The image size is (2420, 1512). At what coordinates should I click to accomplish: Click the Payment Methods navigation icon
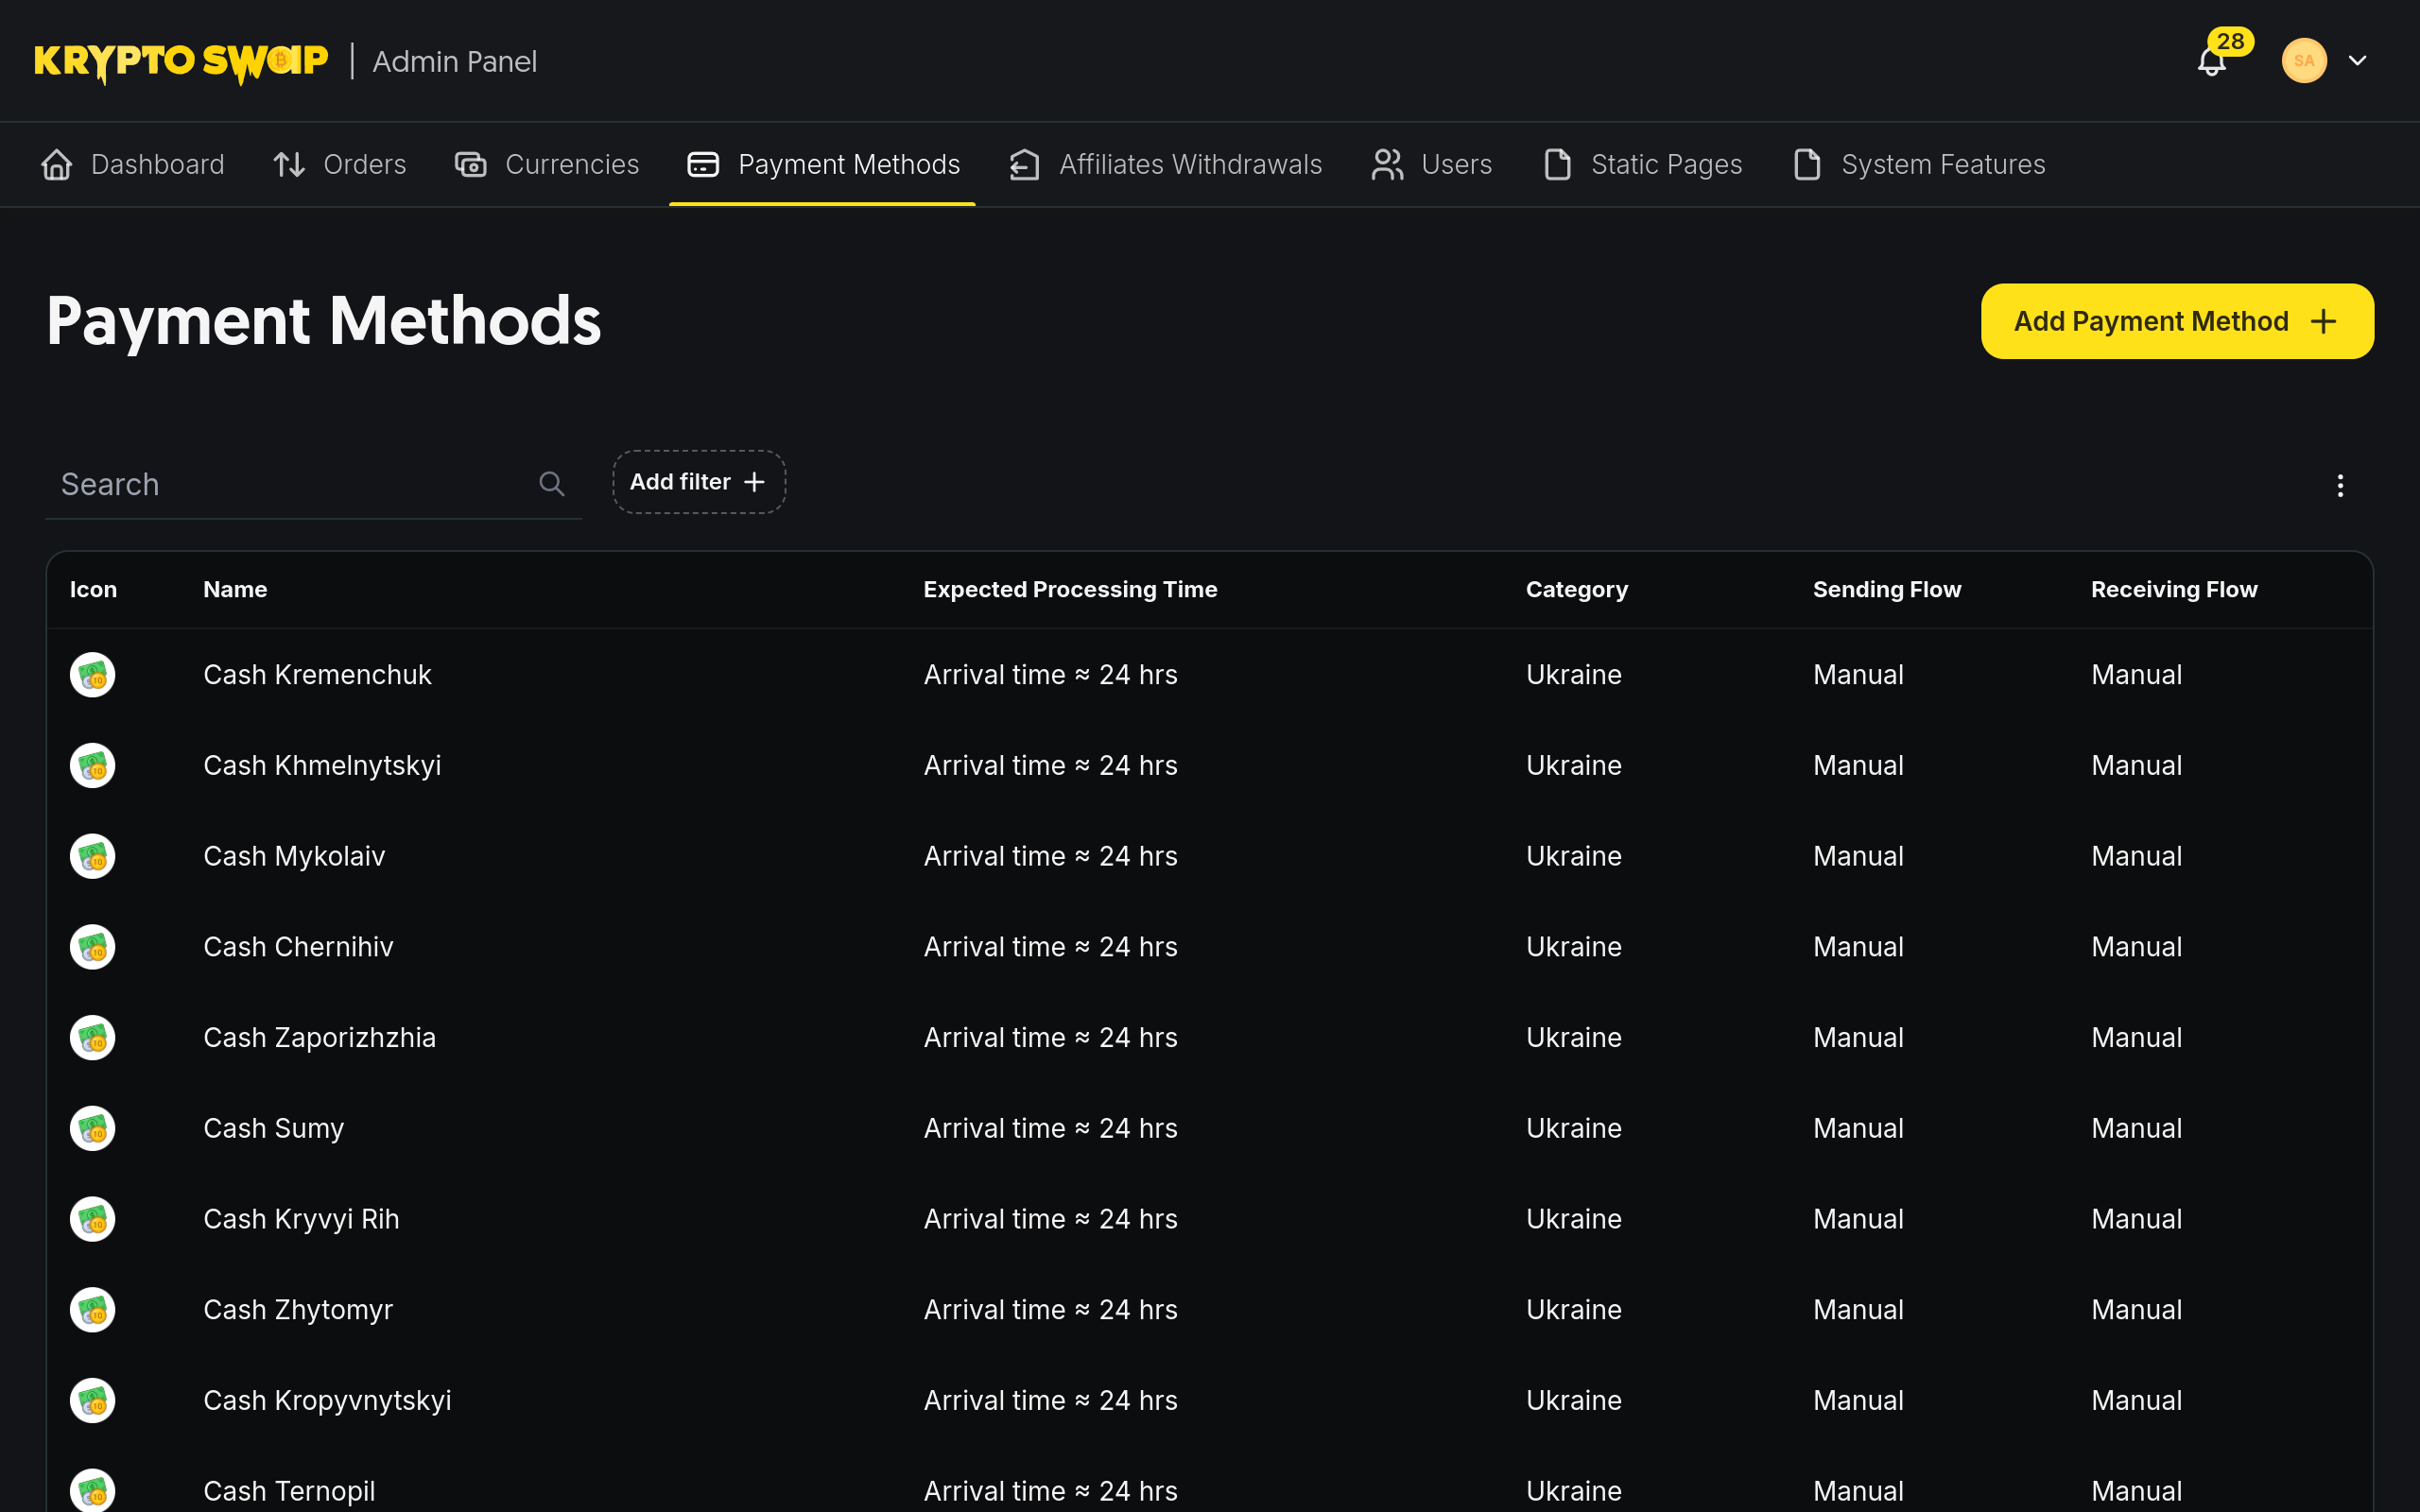pyautogui.click(x=702, y=163)
